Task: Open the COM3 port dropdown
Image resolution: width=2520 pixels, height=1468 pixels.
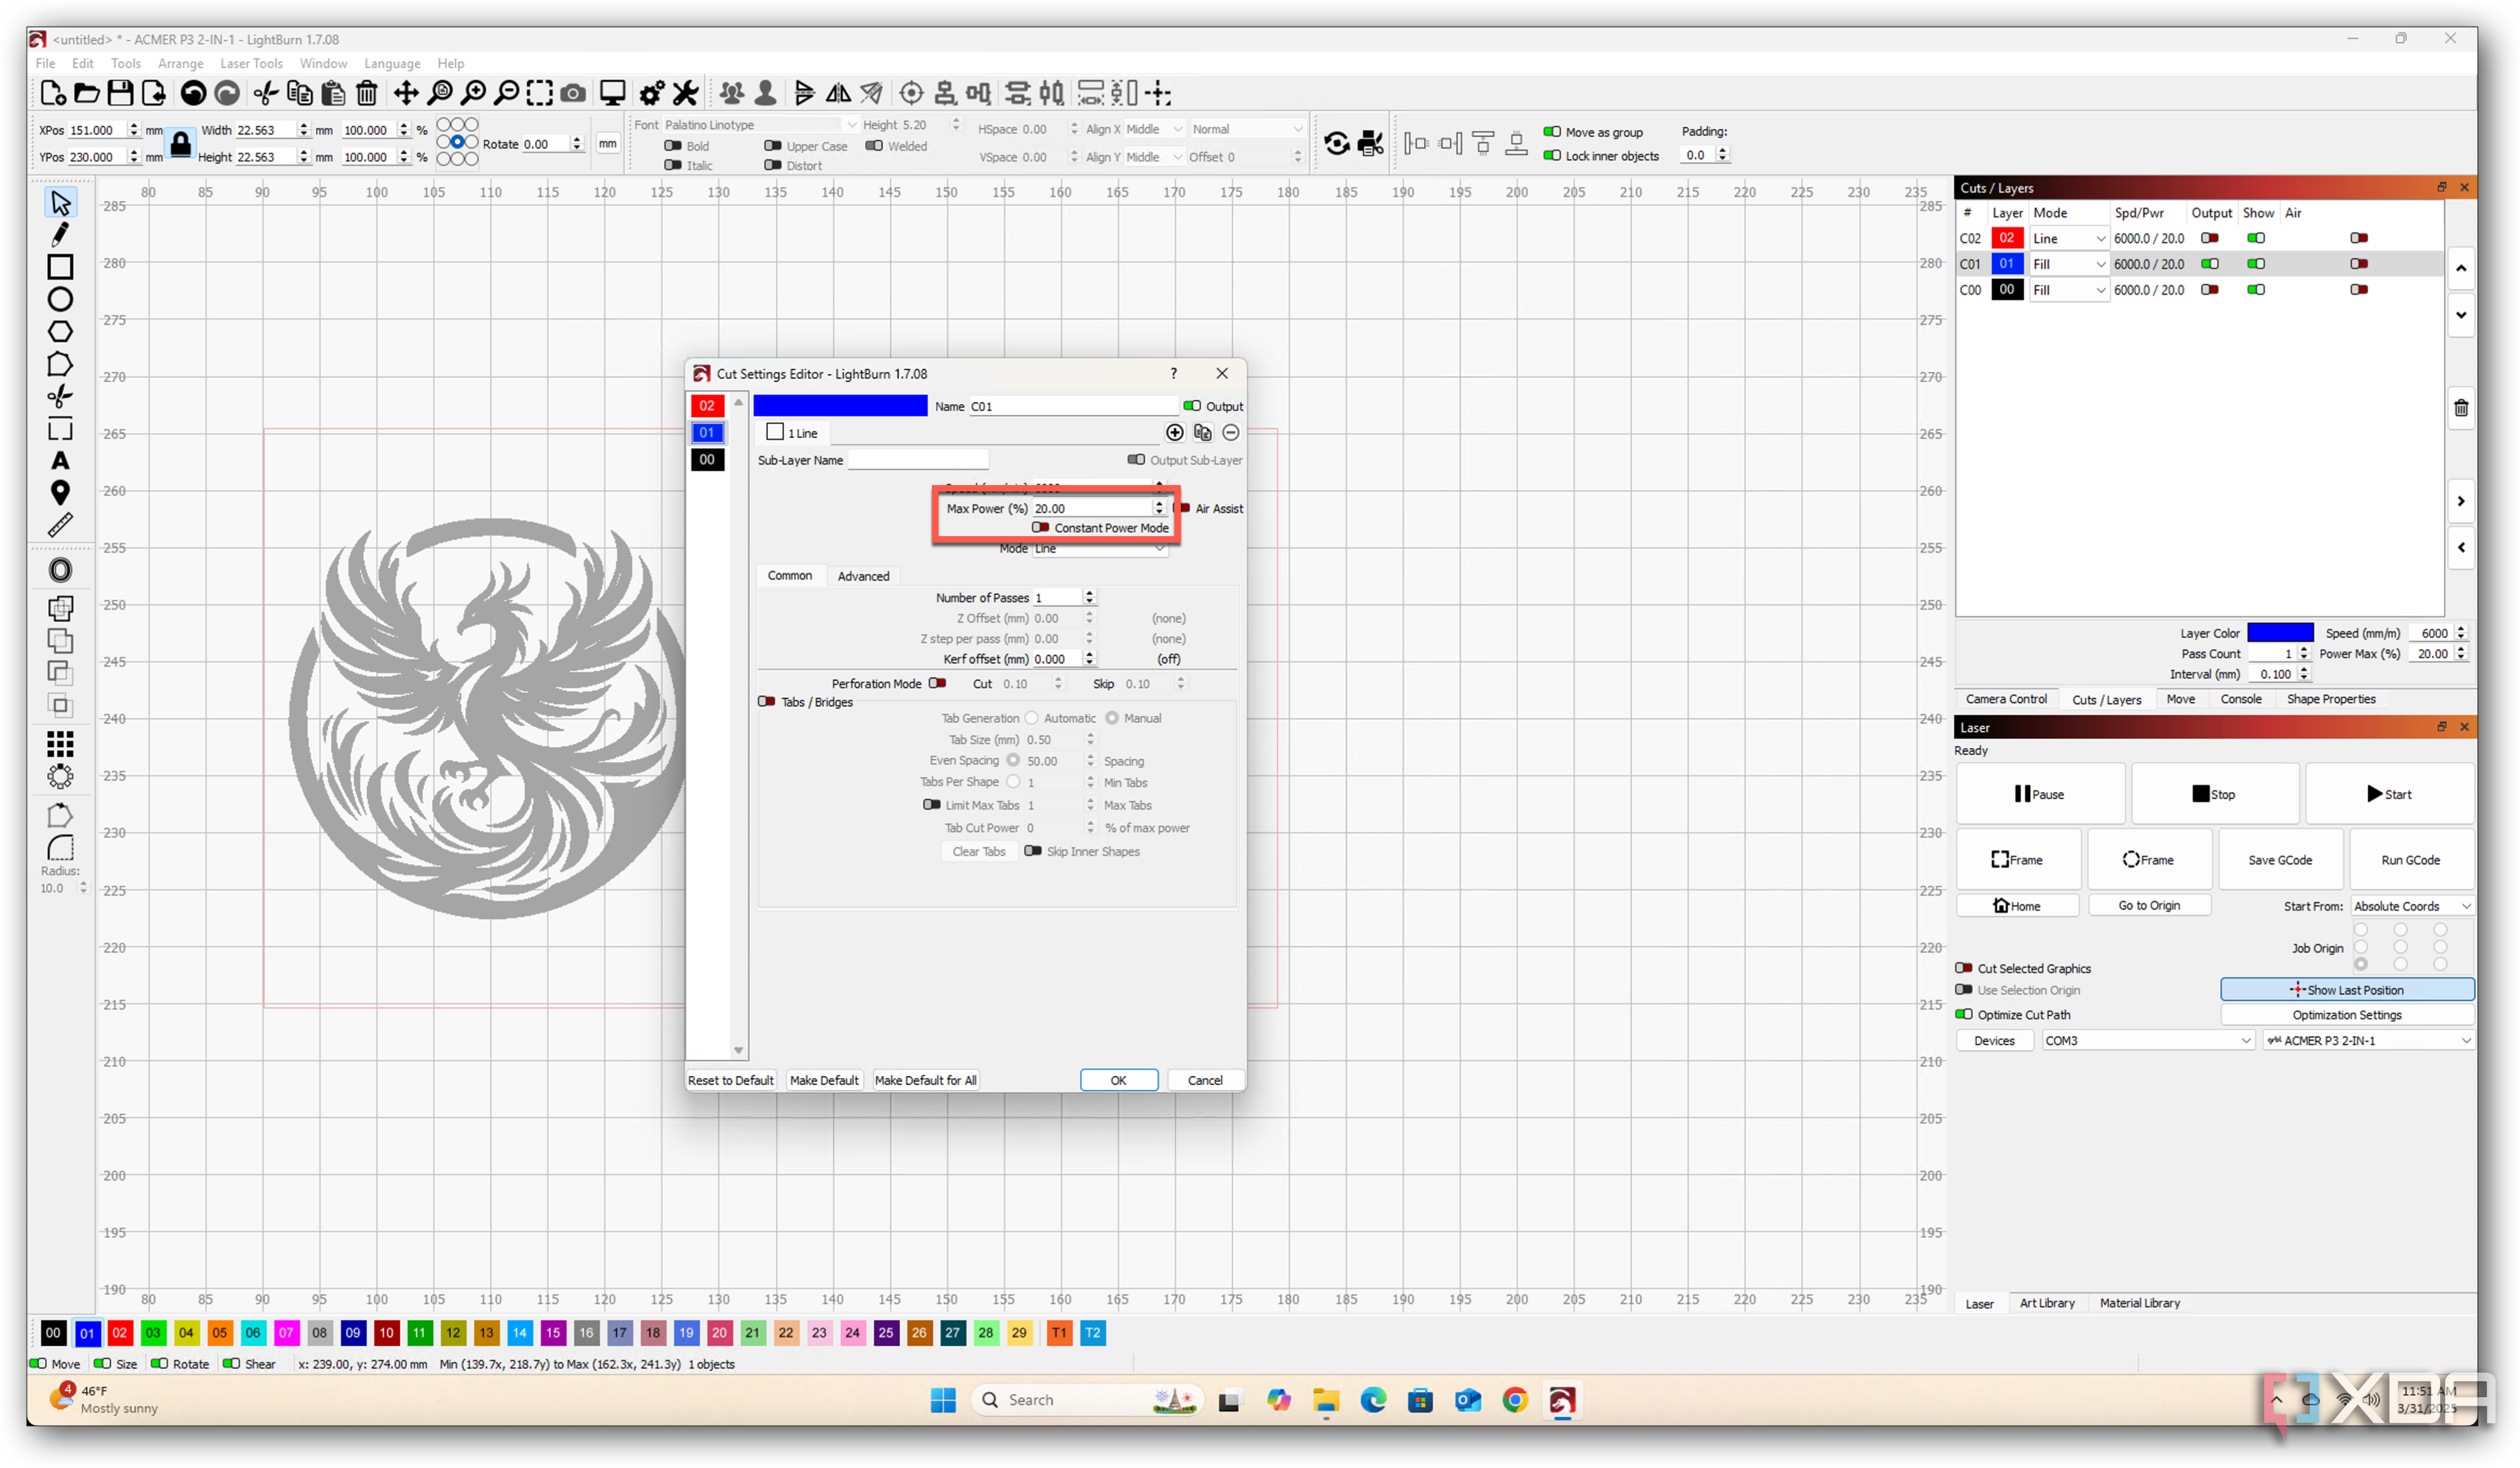Action: coord(2147,1040)
